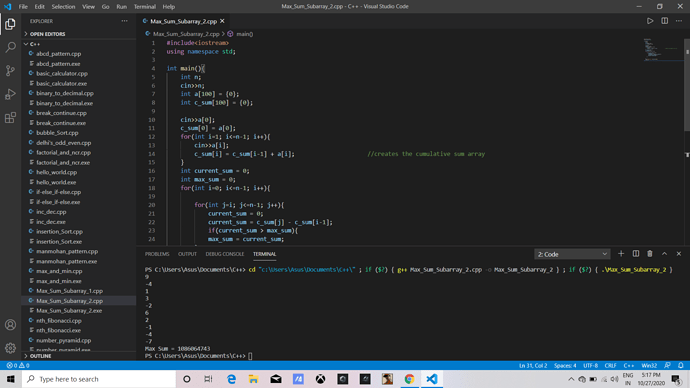Change indentation via 'Spaces: 4'
The height and width of the screenshot is (388, 690).
point(565,365)
